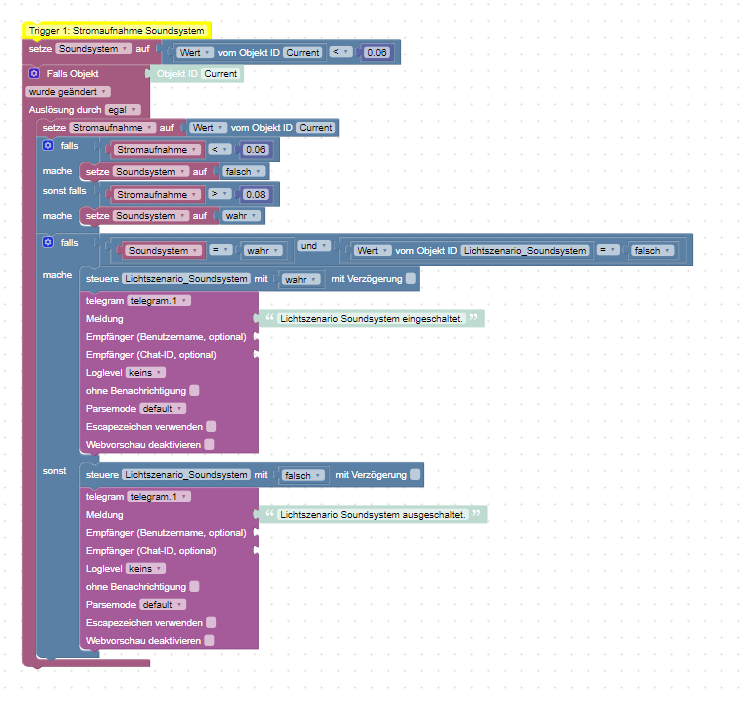Enable 'Escapezeichen verwenden' in the eingeschaltet telegram block

(x=211, y=427)
